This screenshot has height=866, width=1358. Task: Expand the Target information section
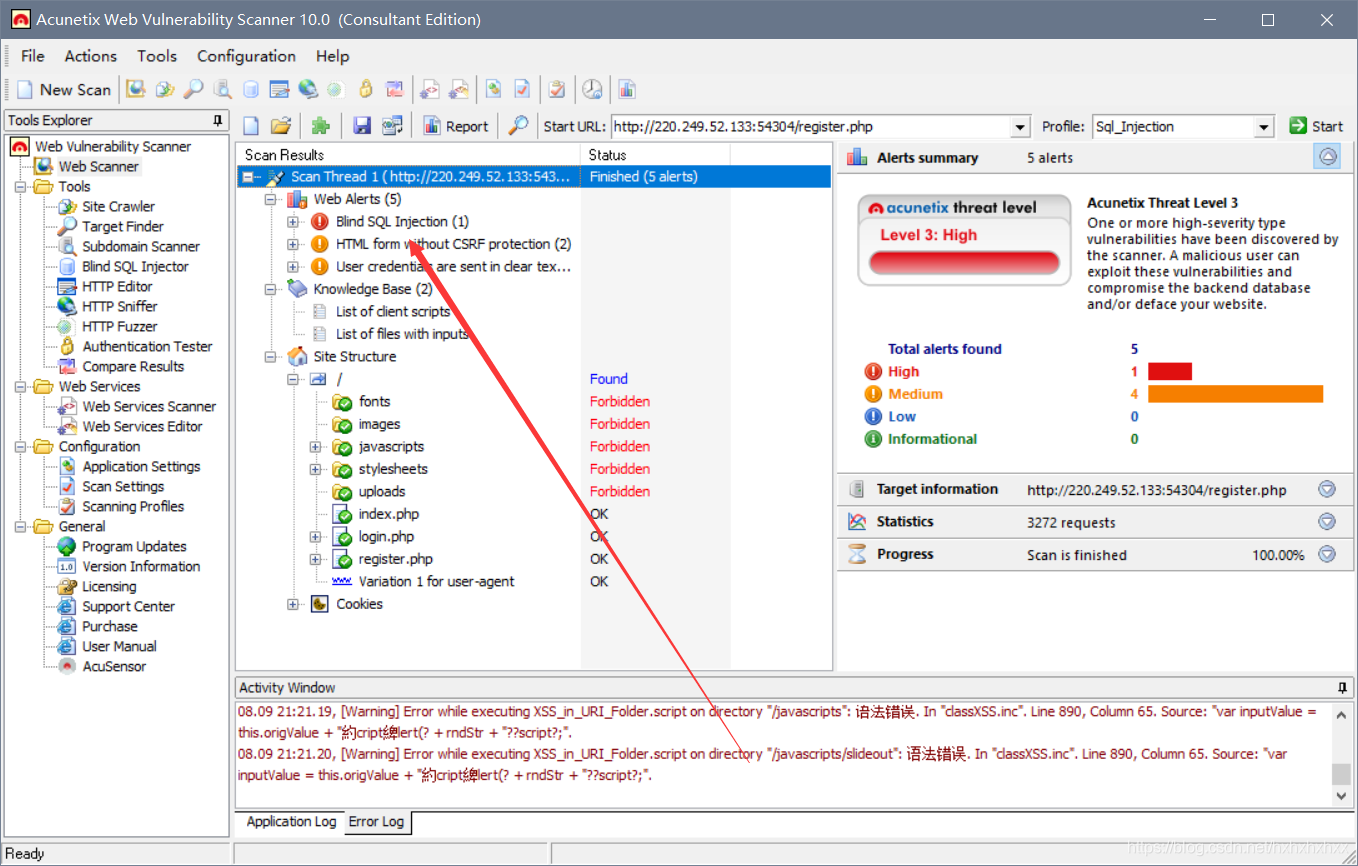pos(1327,490)
